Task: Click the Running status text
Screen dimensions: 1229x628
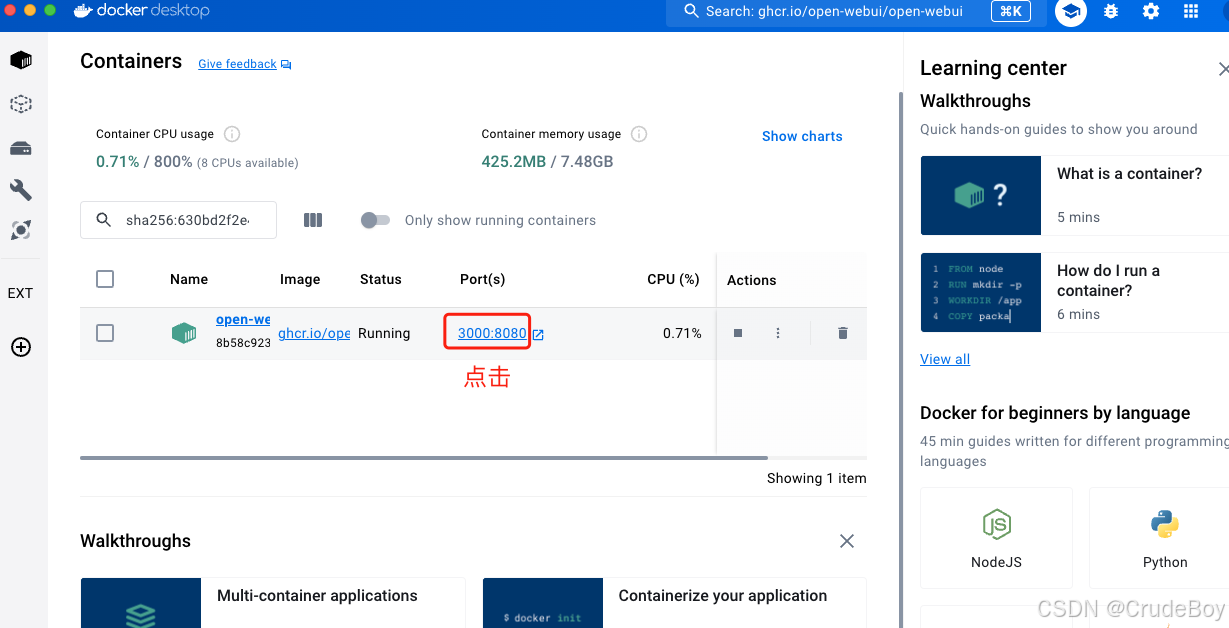Action: tap(384, 333)
